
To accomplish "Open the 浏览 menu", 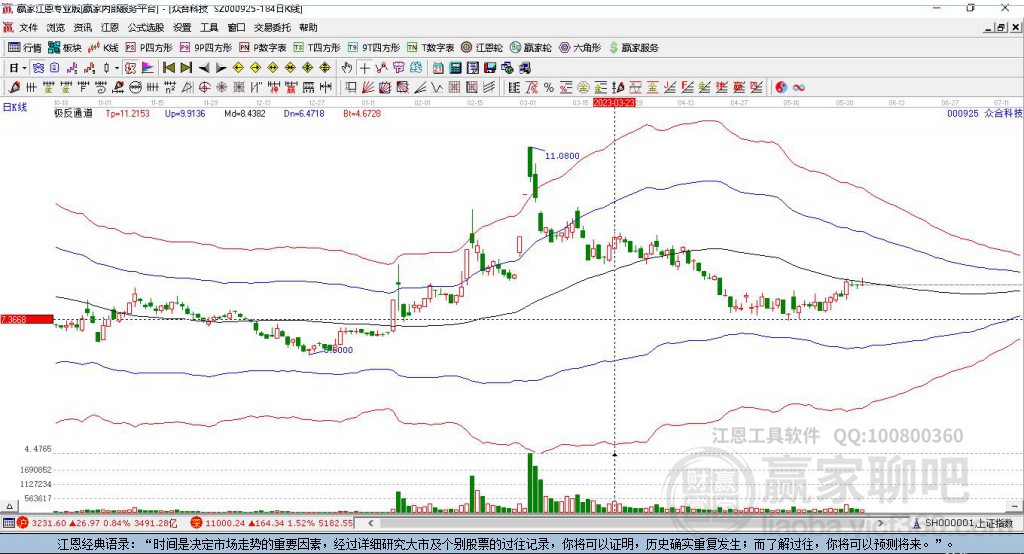I will point(56,27).
